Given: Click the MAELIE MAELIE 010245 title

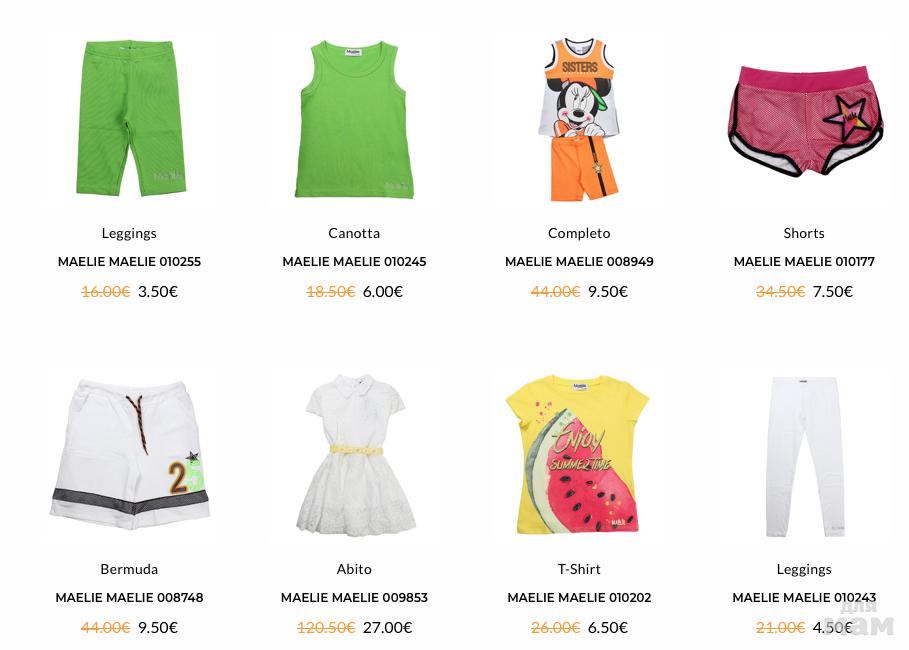Looking at the screenshot, I should point(354,262).
